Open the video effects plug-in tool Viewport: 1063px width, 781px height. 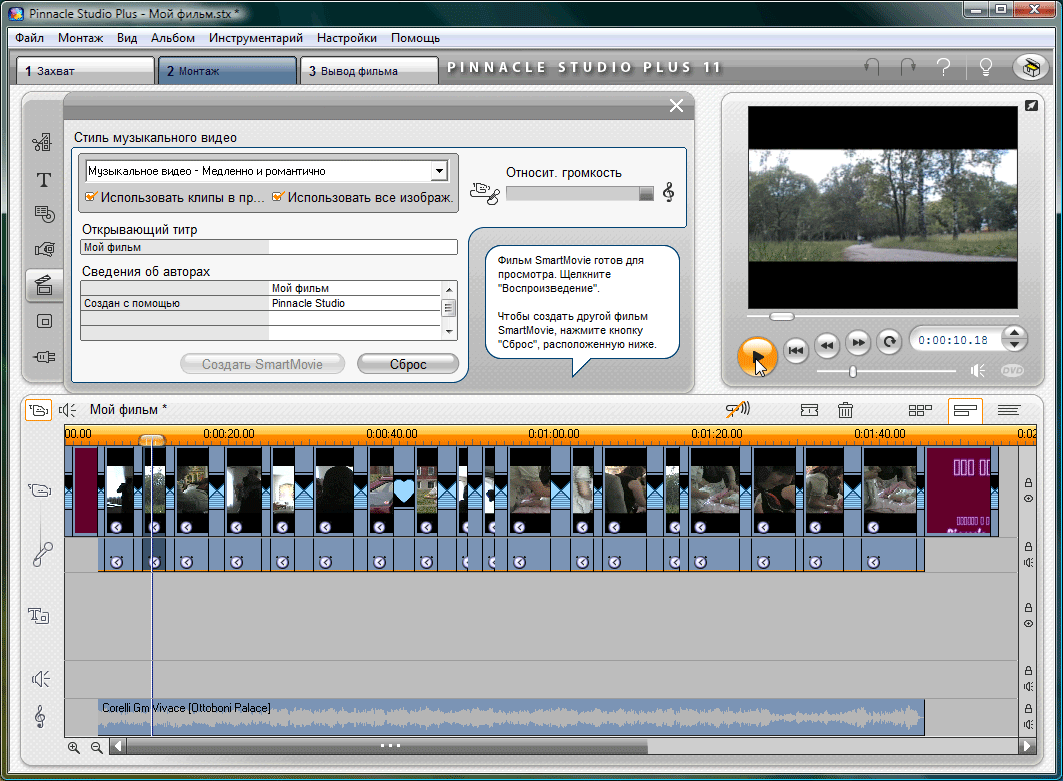(44, 357)
